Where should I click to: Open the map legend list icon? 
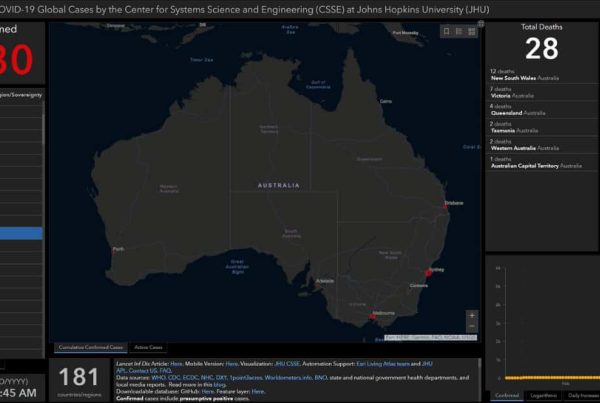[459, 31]
